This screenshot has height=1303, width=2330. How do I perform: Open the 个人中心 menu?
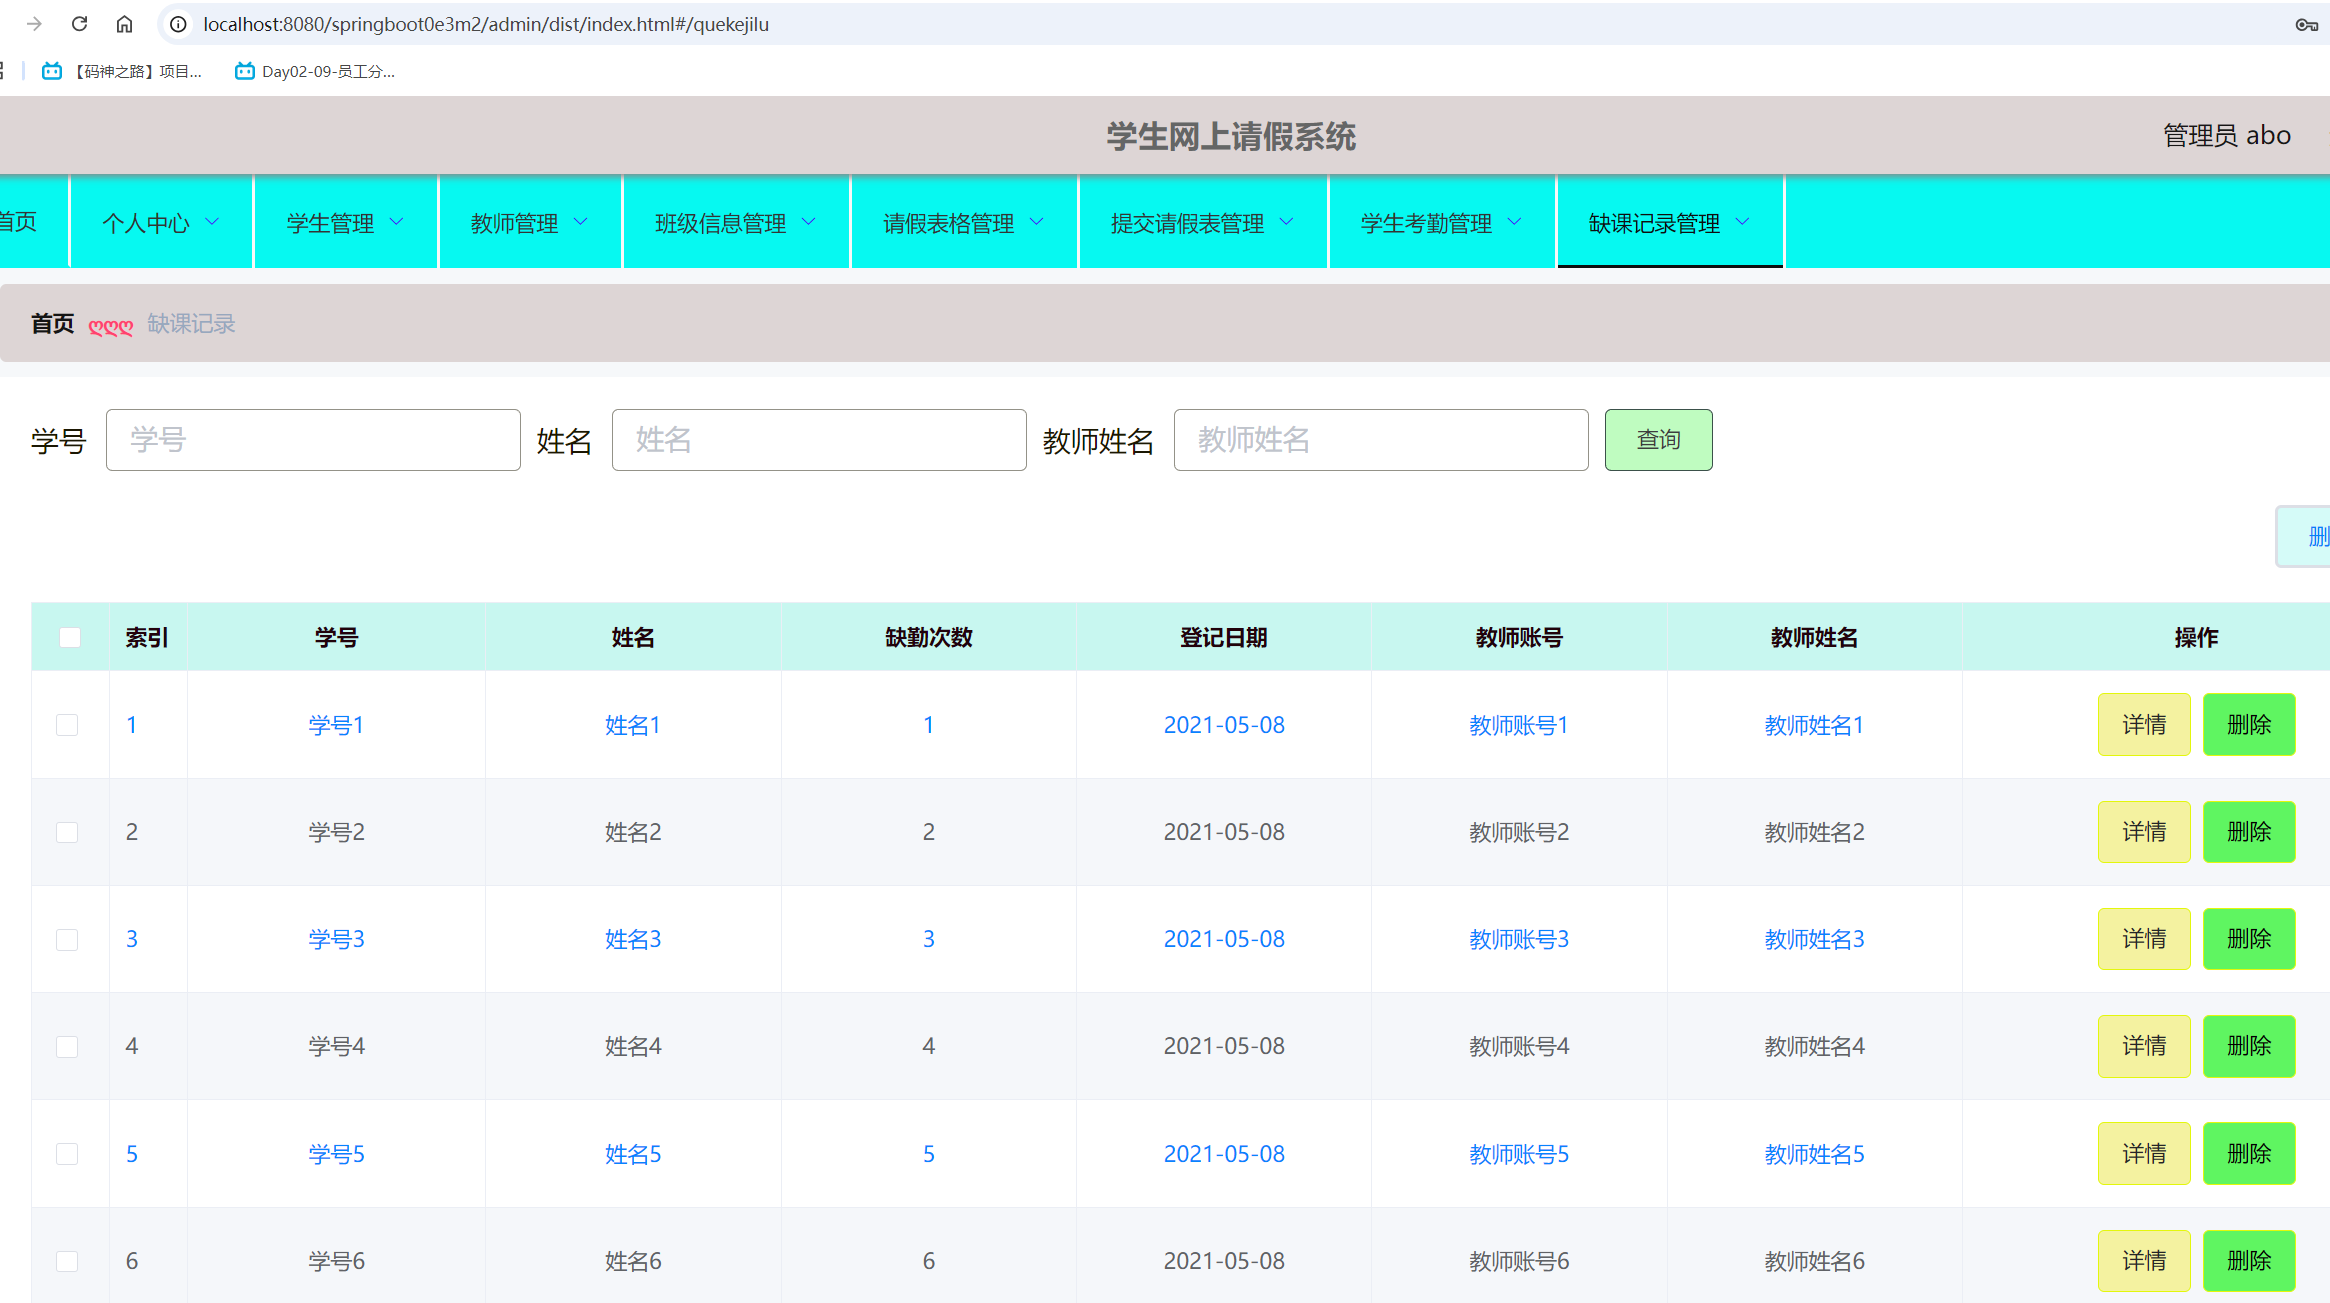[x=160, y=222]
